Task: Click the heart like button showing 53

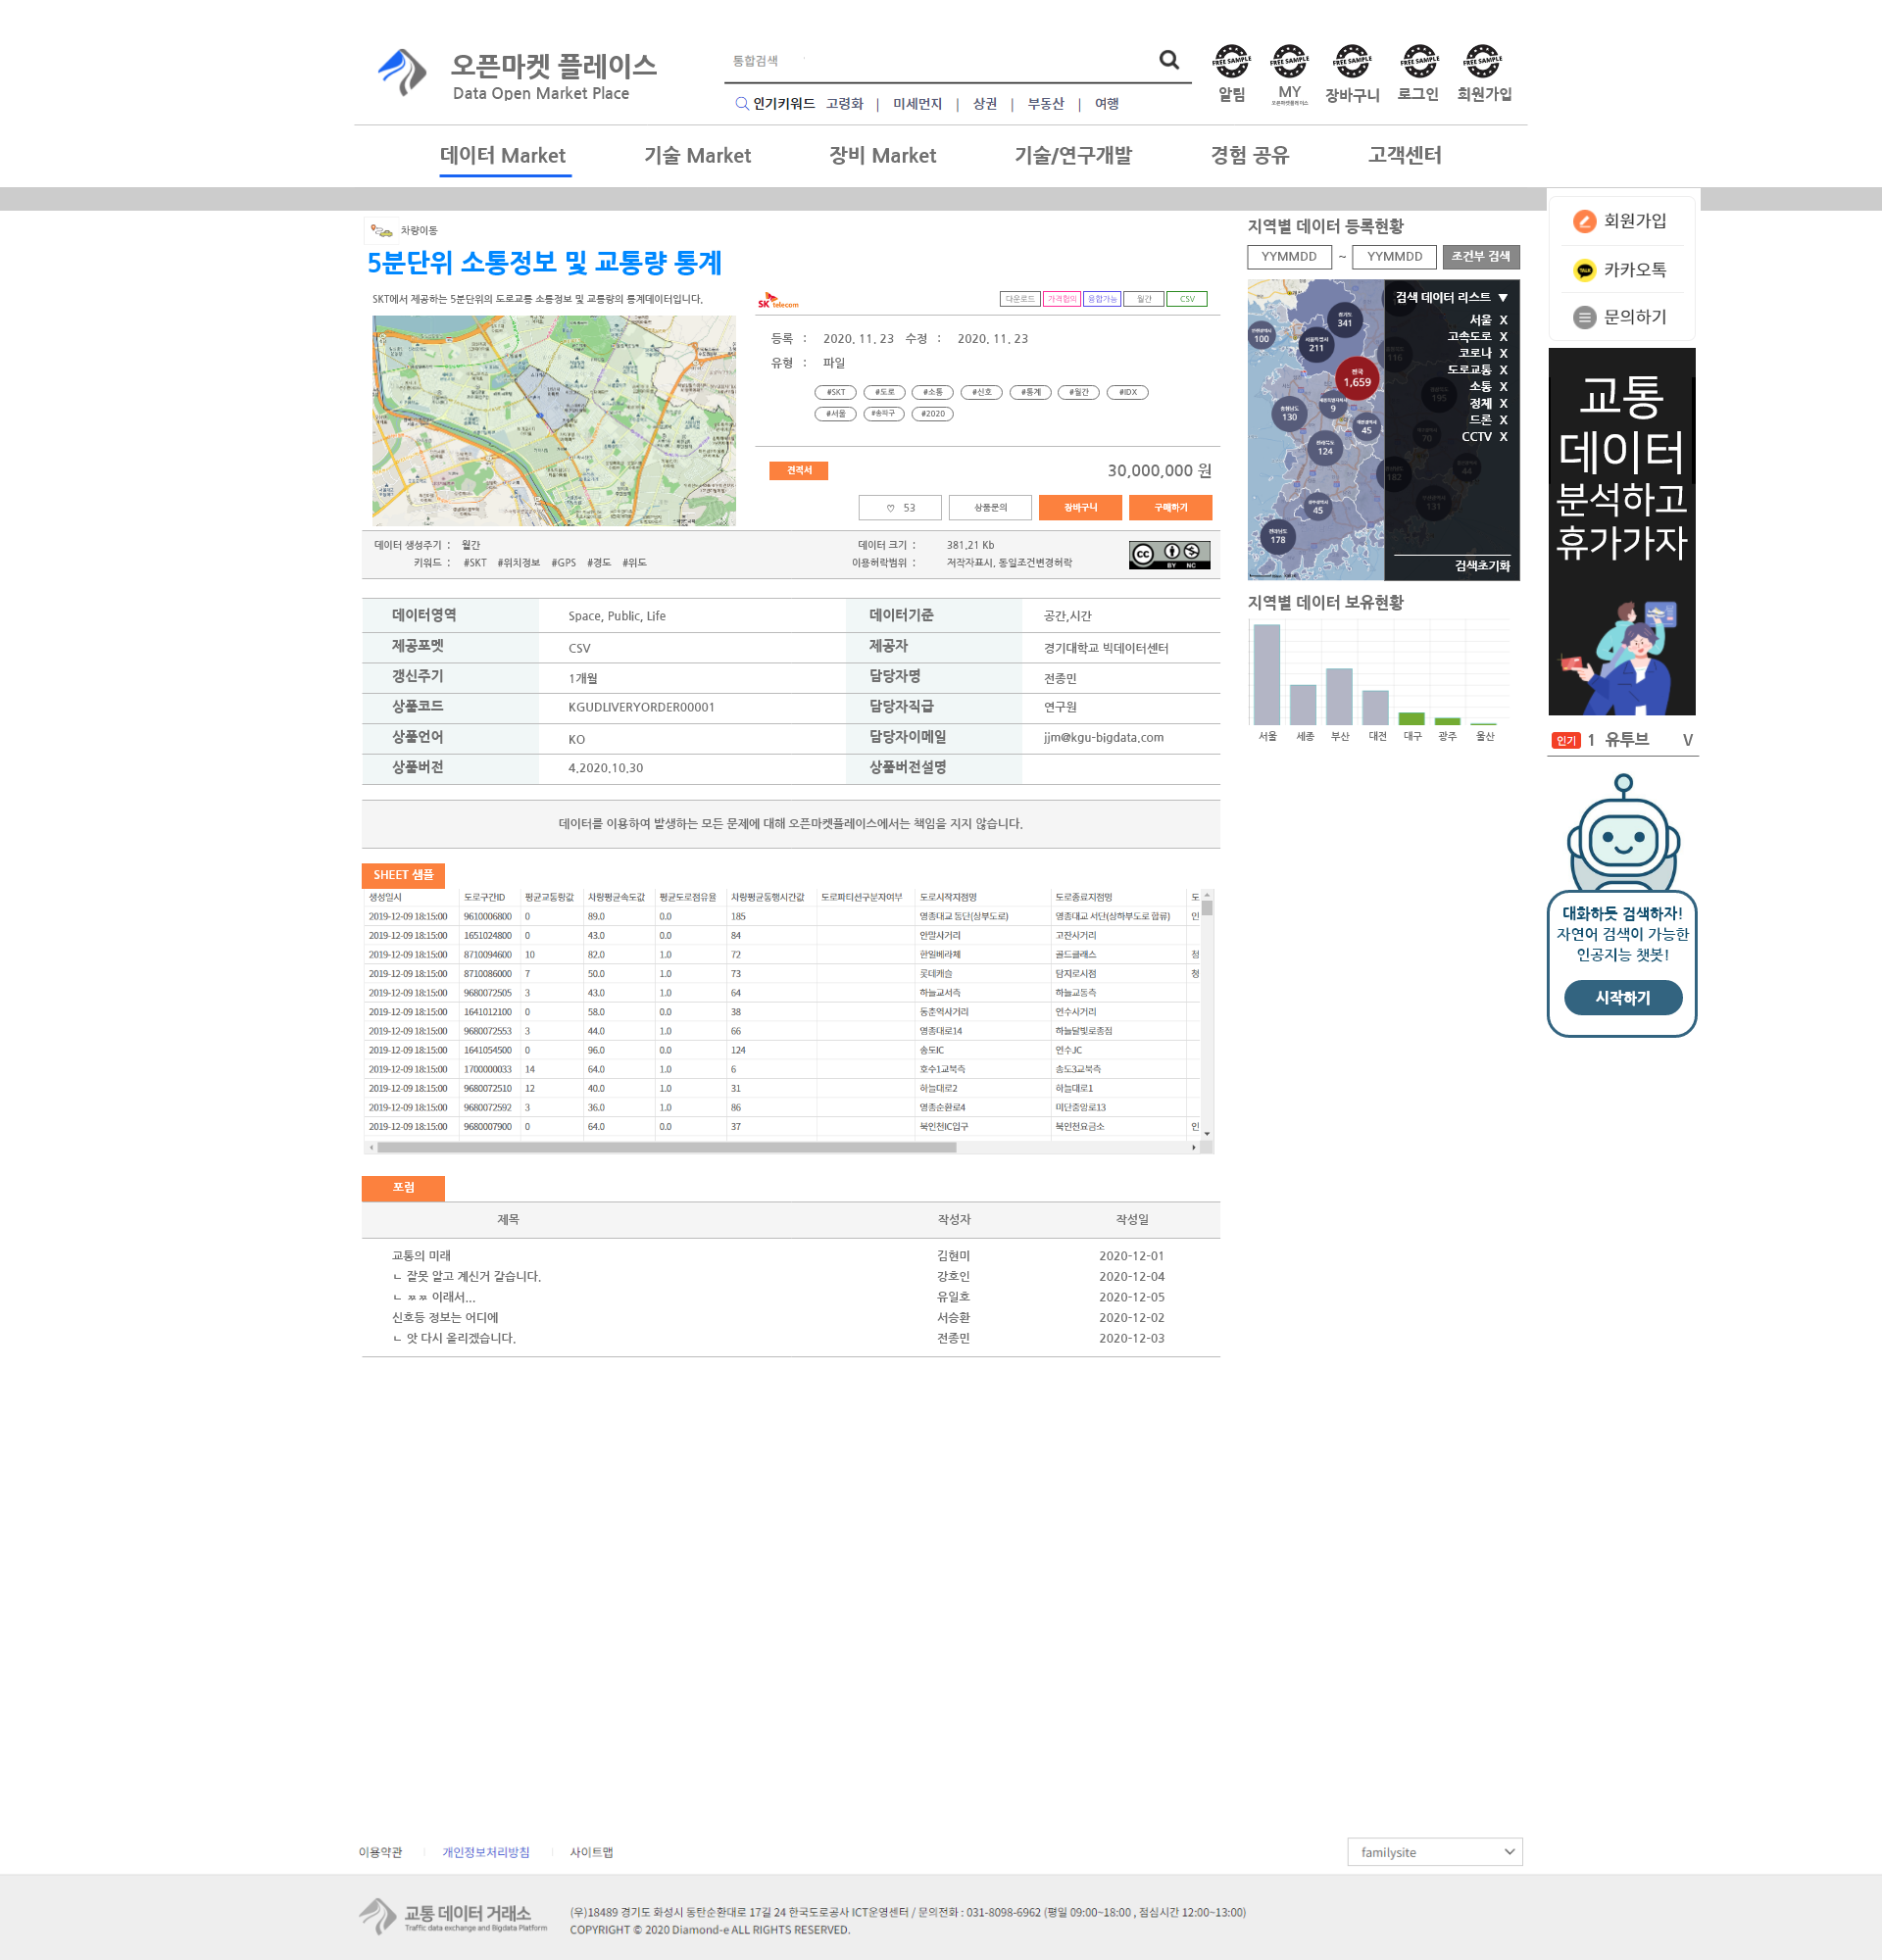Action: (899, 508)
